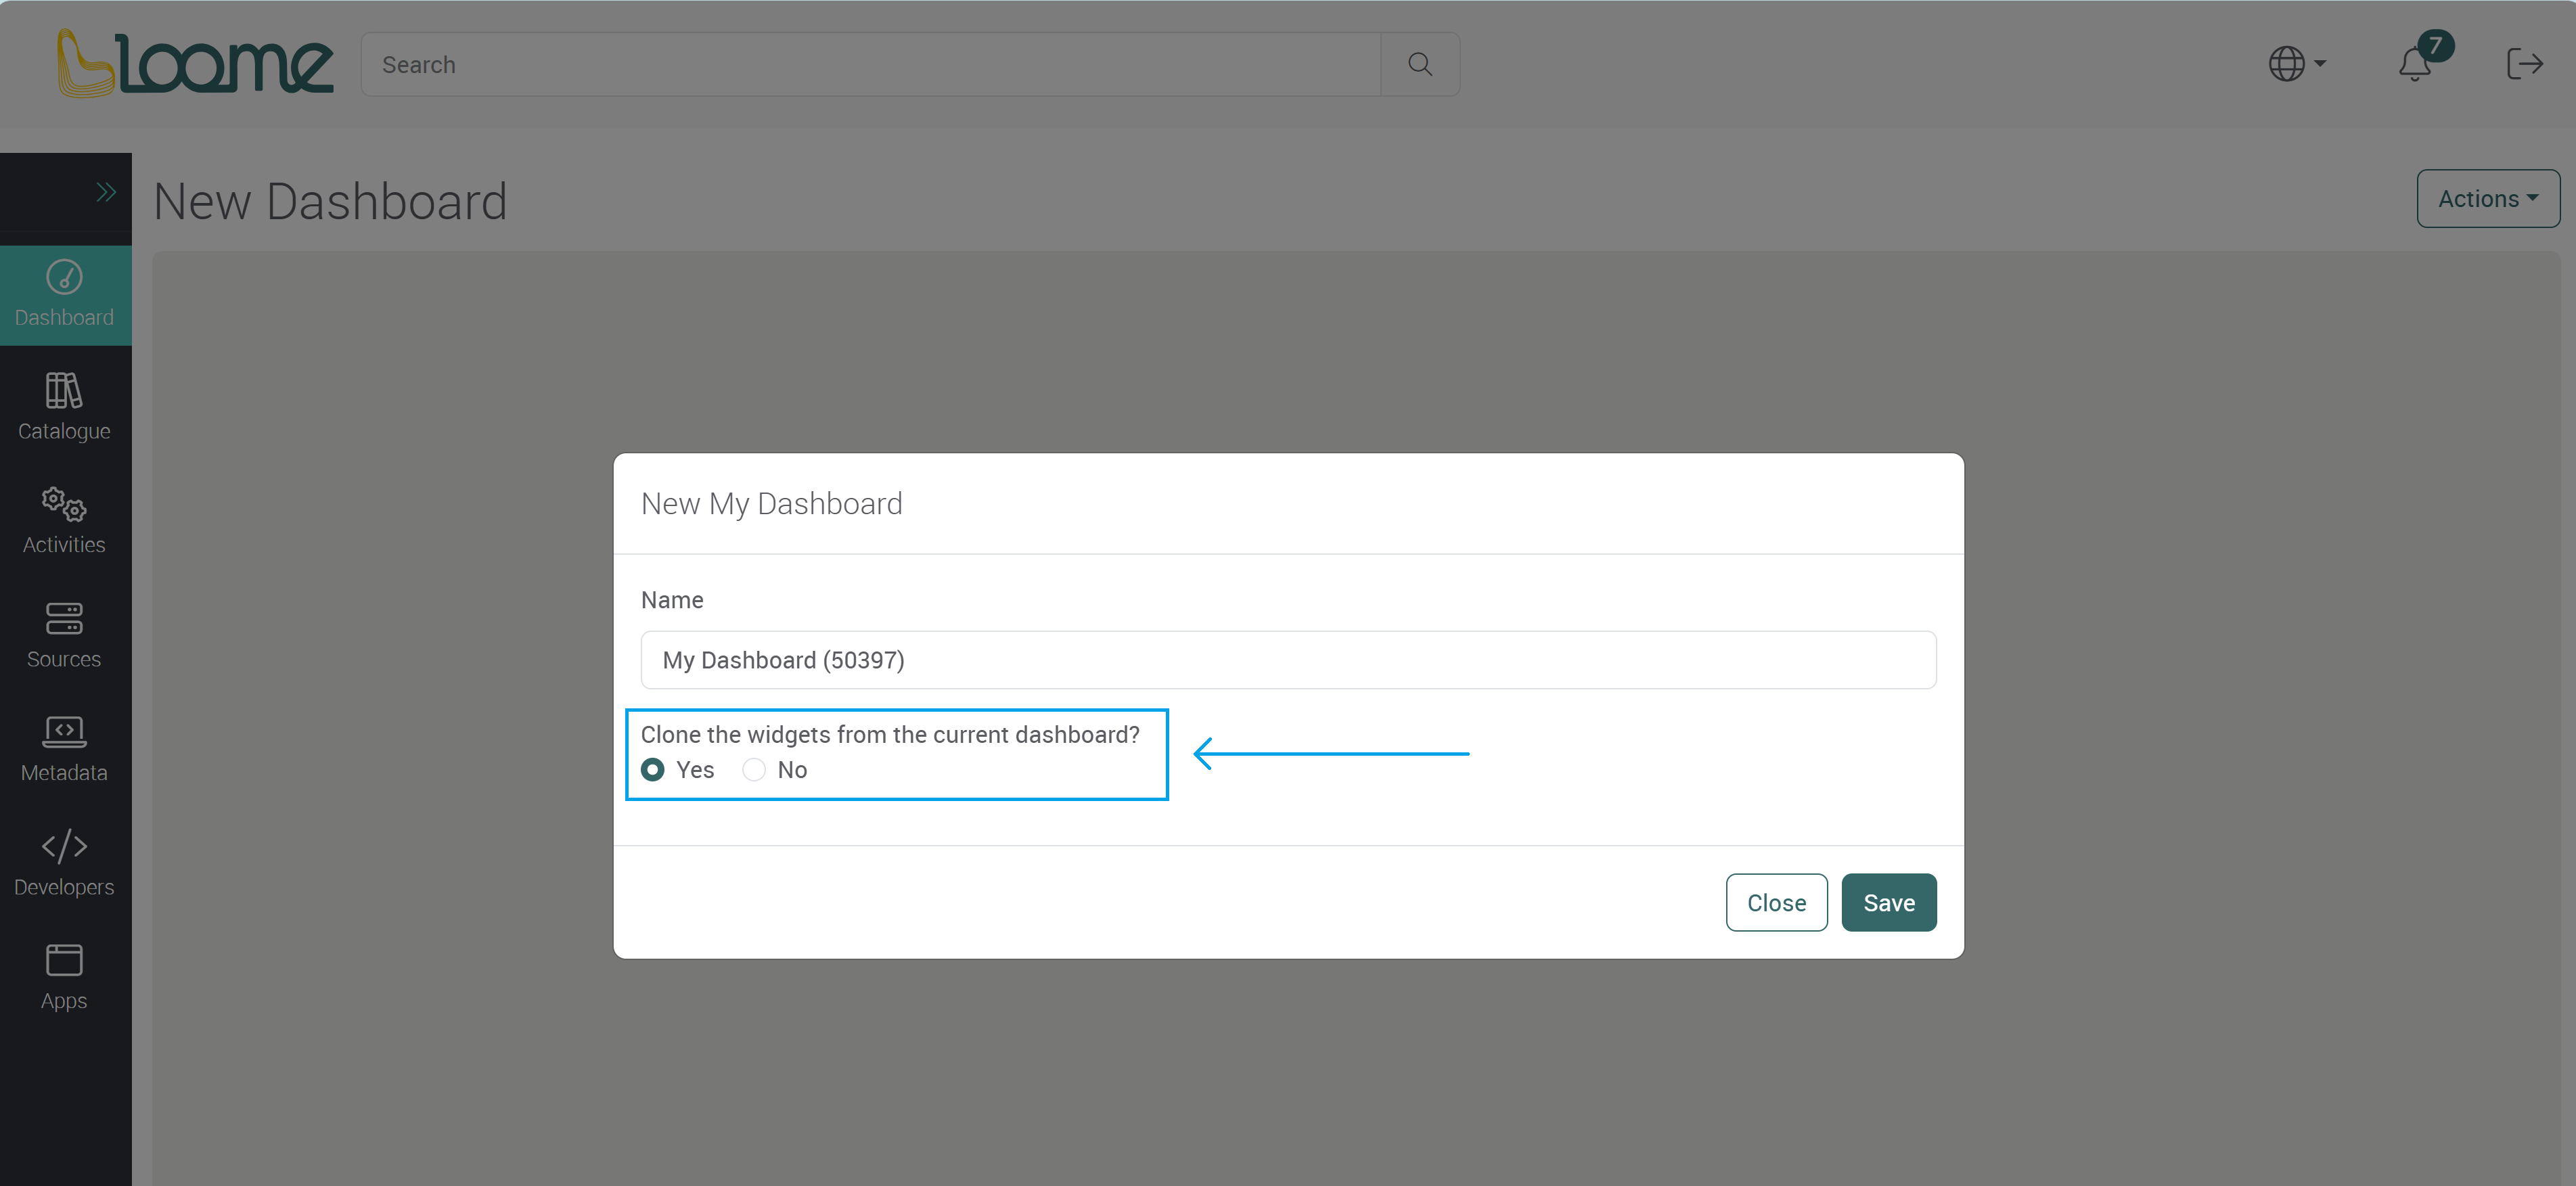Image resolution: width=2576 pixels, height=1186 pixels.
Task: Save the new dashboard
Action: tap(1889, 903)
